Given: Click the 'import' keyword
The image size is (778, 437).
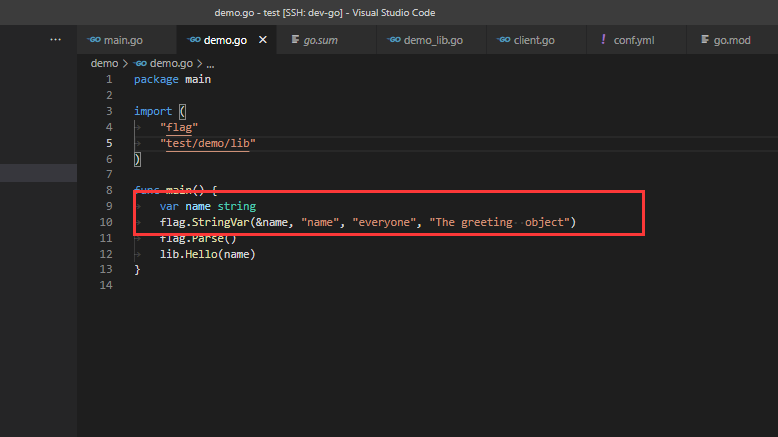Looking at the screenshot, I should click(x=153, y=111).
